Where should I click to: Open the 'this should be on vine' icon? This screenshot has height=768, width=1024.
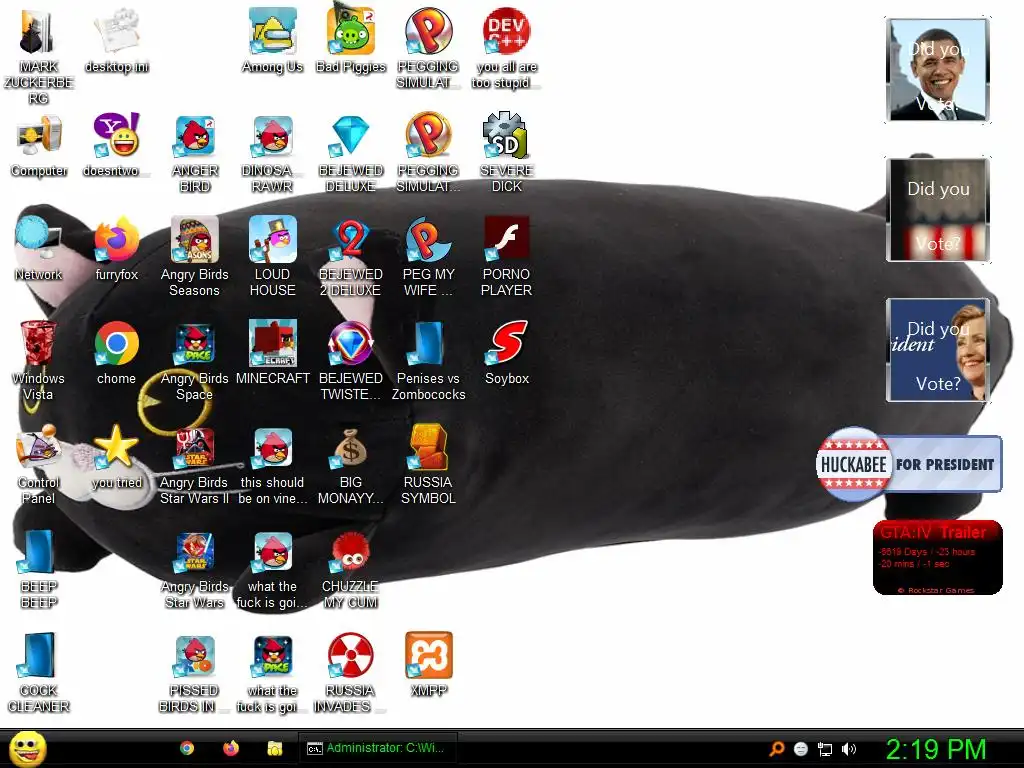pyautogui.click(x=272, y=447)
